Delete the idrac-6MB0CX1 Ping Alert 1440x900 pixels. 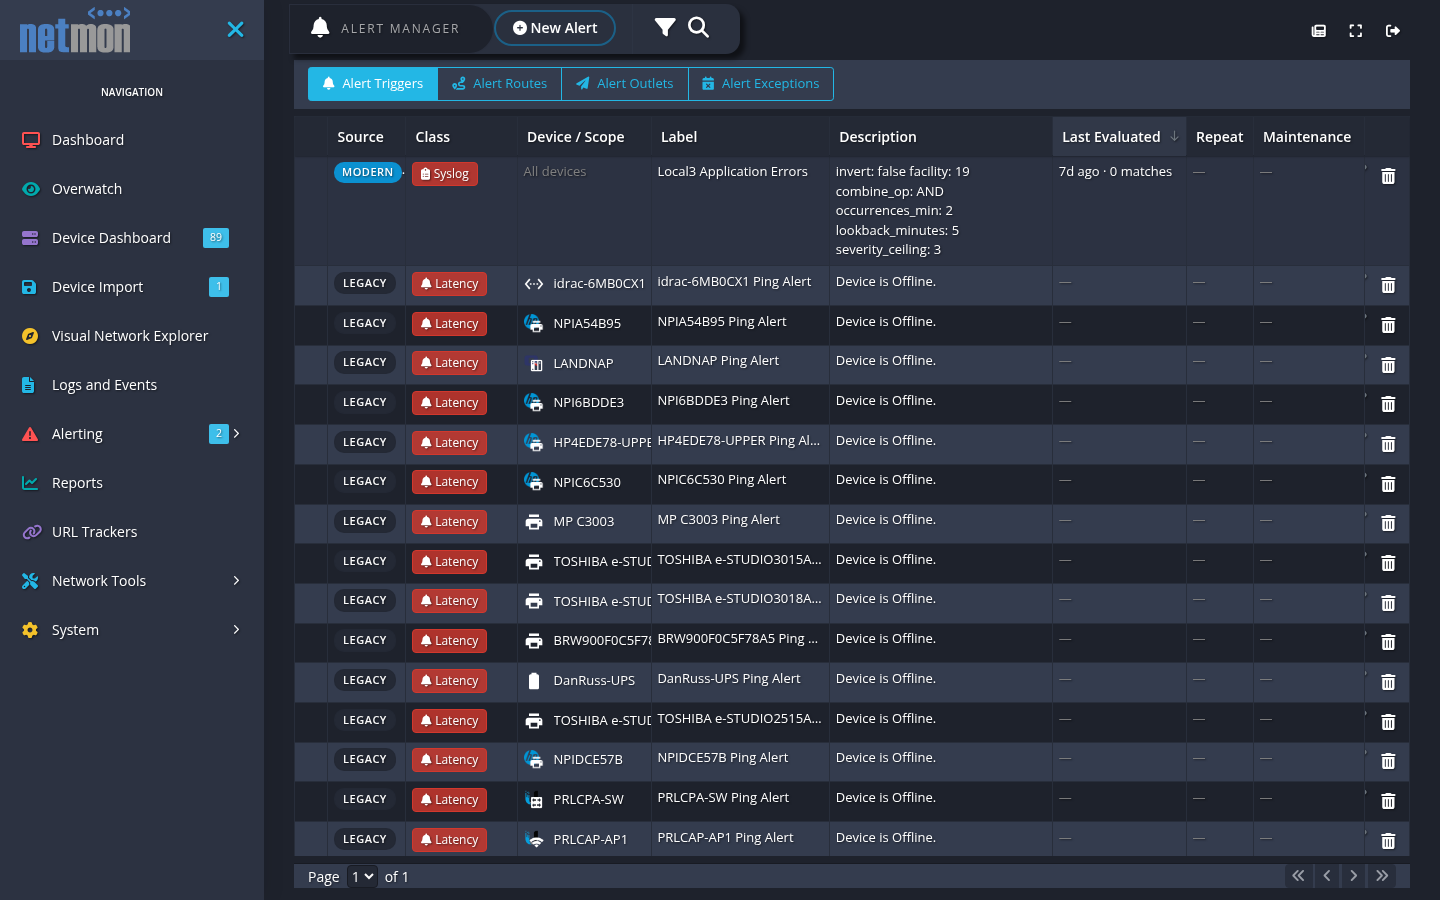[1388, 285]
